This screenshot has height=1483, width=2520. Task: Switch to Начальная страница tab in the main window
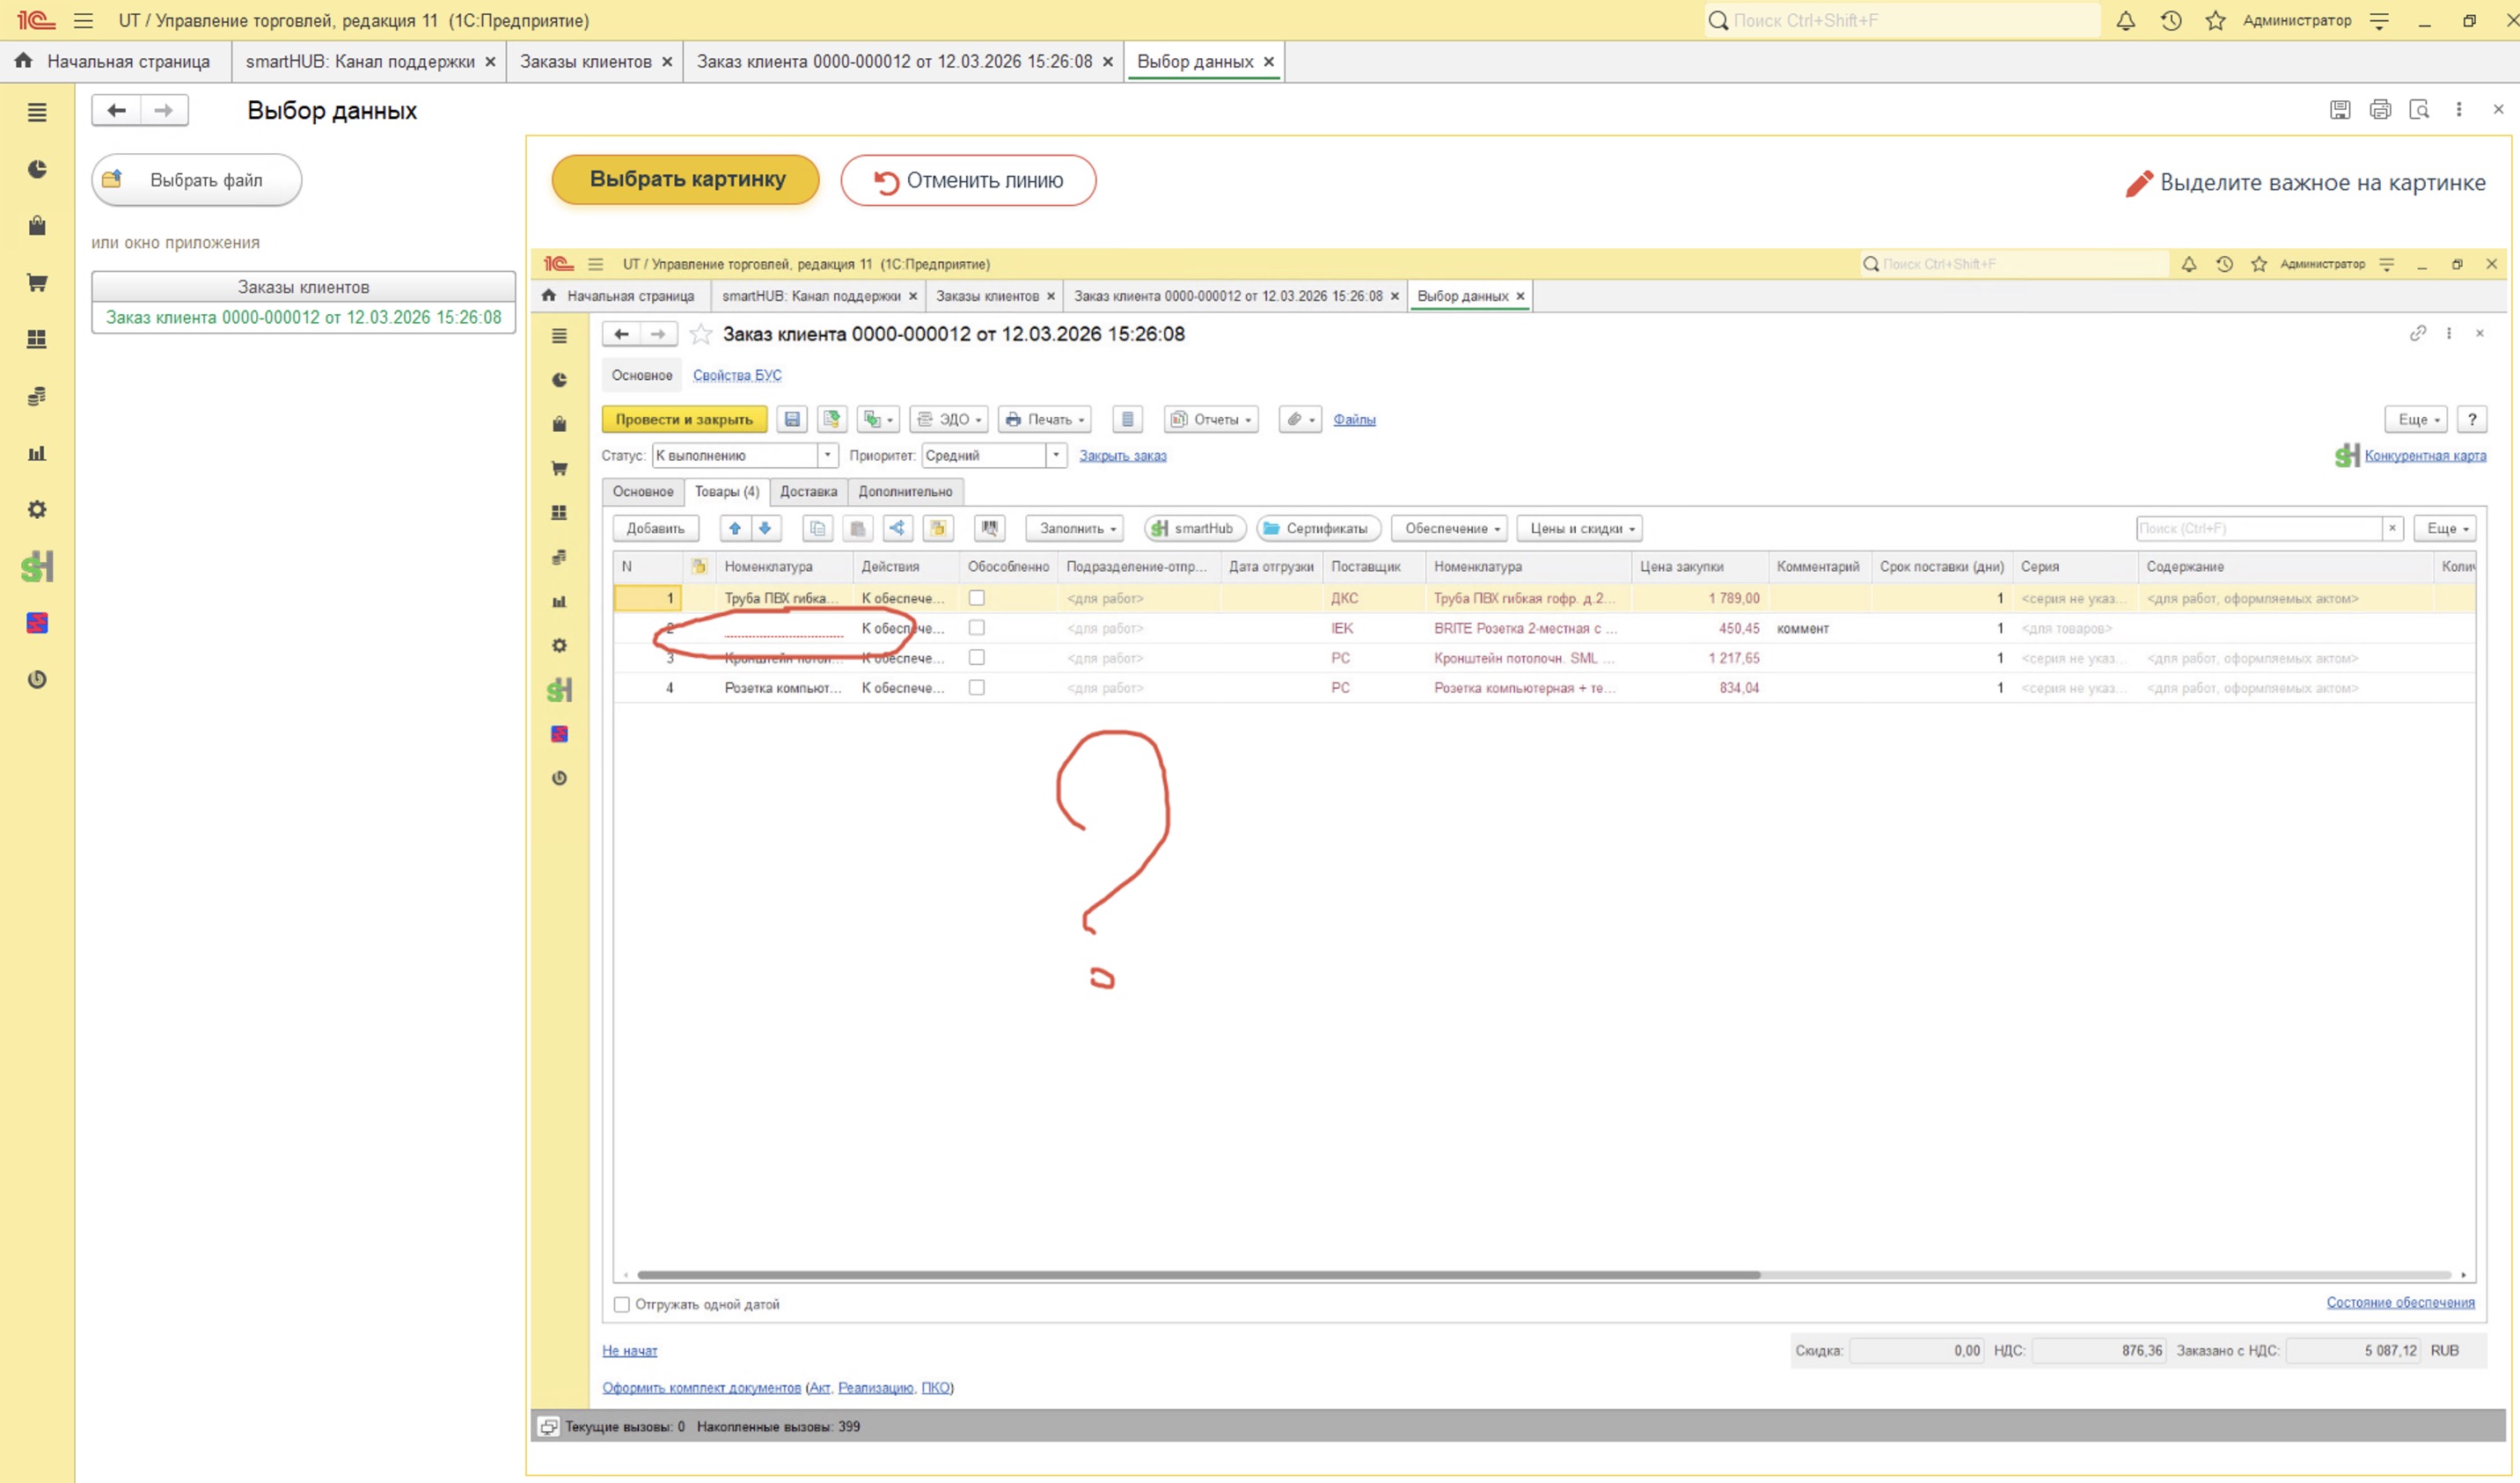[x=115, y=61]
